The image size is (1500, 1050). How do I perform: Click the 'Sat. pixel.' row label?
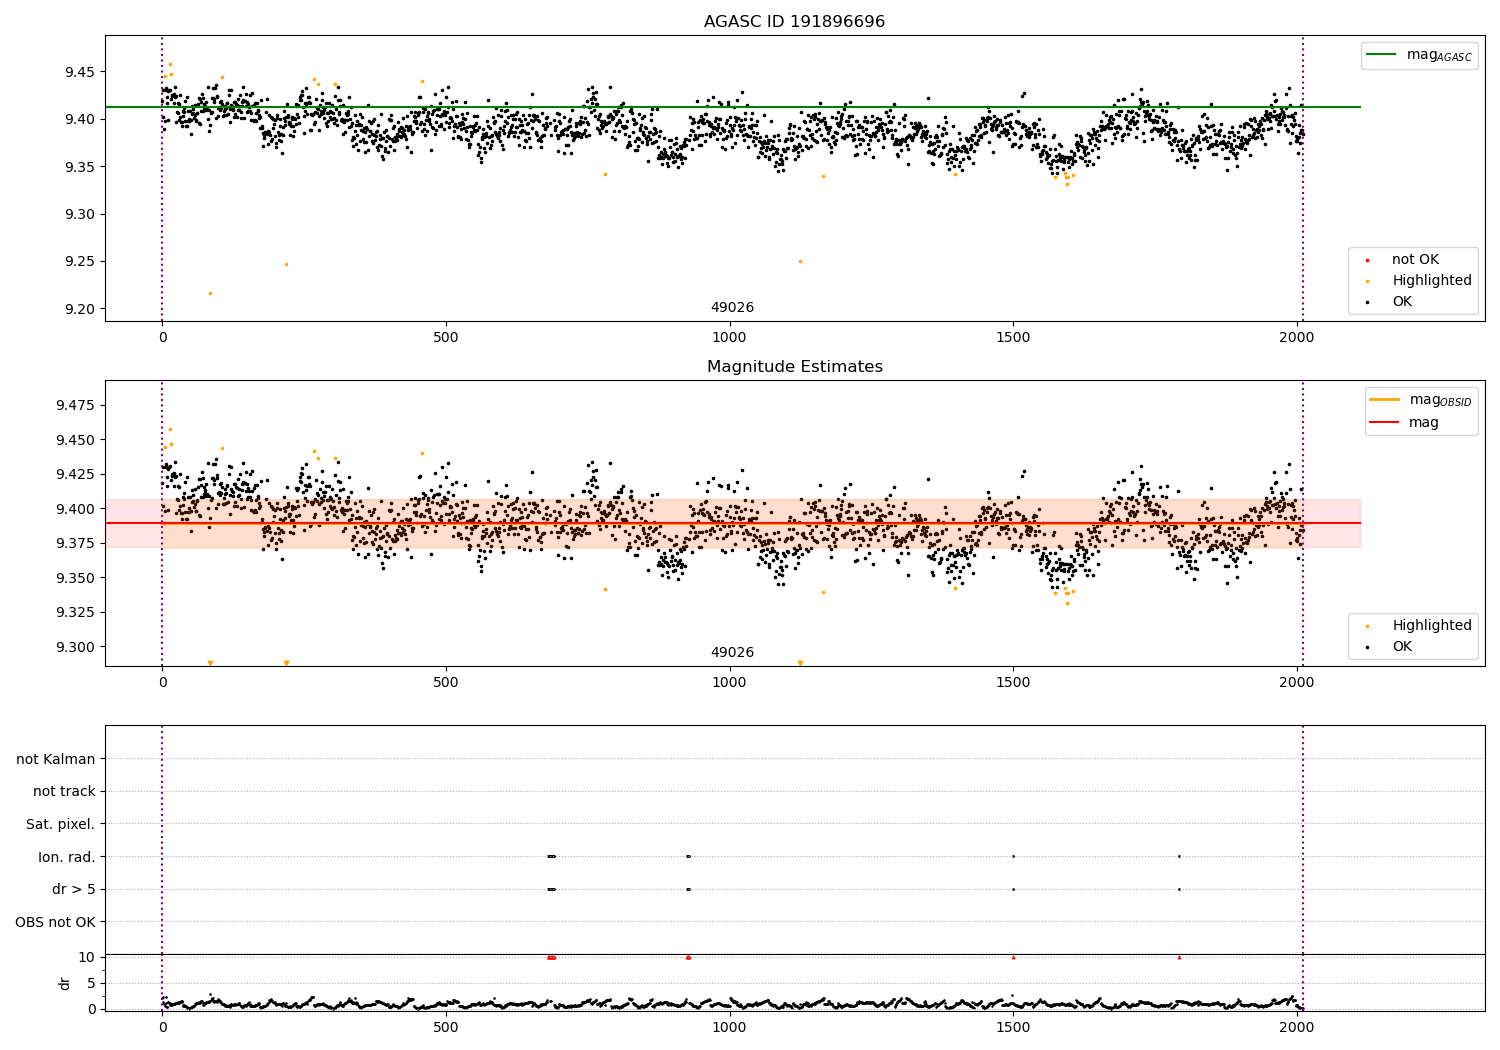pyautogui.click(x=61, y=824)
